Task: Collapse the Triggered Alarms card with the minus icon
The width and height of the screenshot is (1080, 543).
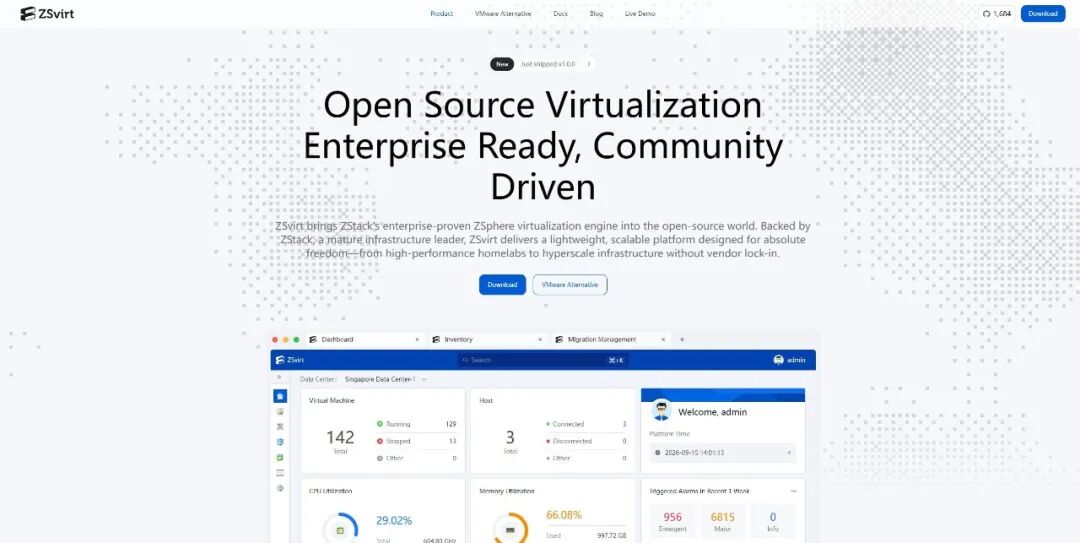Action: point(793,491)
